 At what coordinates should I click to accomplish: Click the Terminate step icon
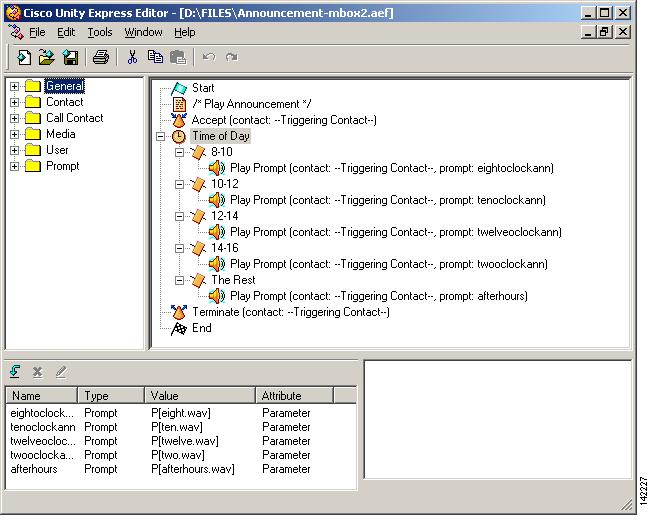(x=179, y=312)
